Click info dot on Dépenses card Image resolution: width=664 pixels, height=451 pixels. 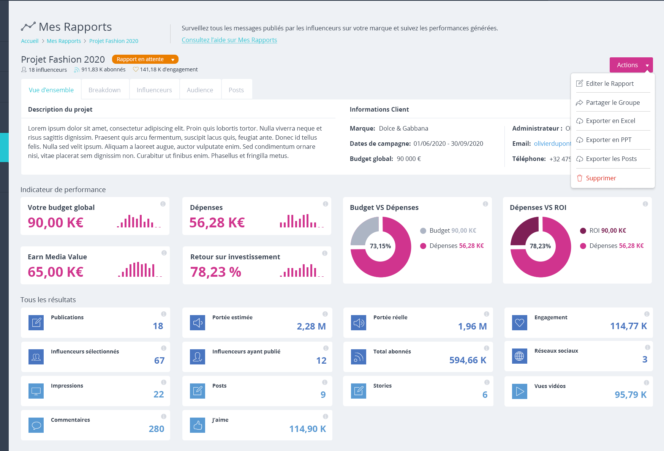pos(324,204)
